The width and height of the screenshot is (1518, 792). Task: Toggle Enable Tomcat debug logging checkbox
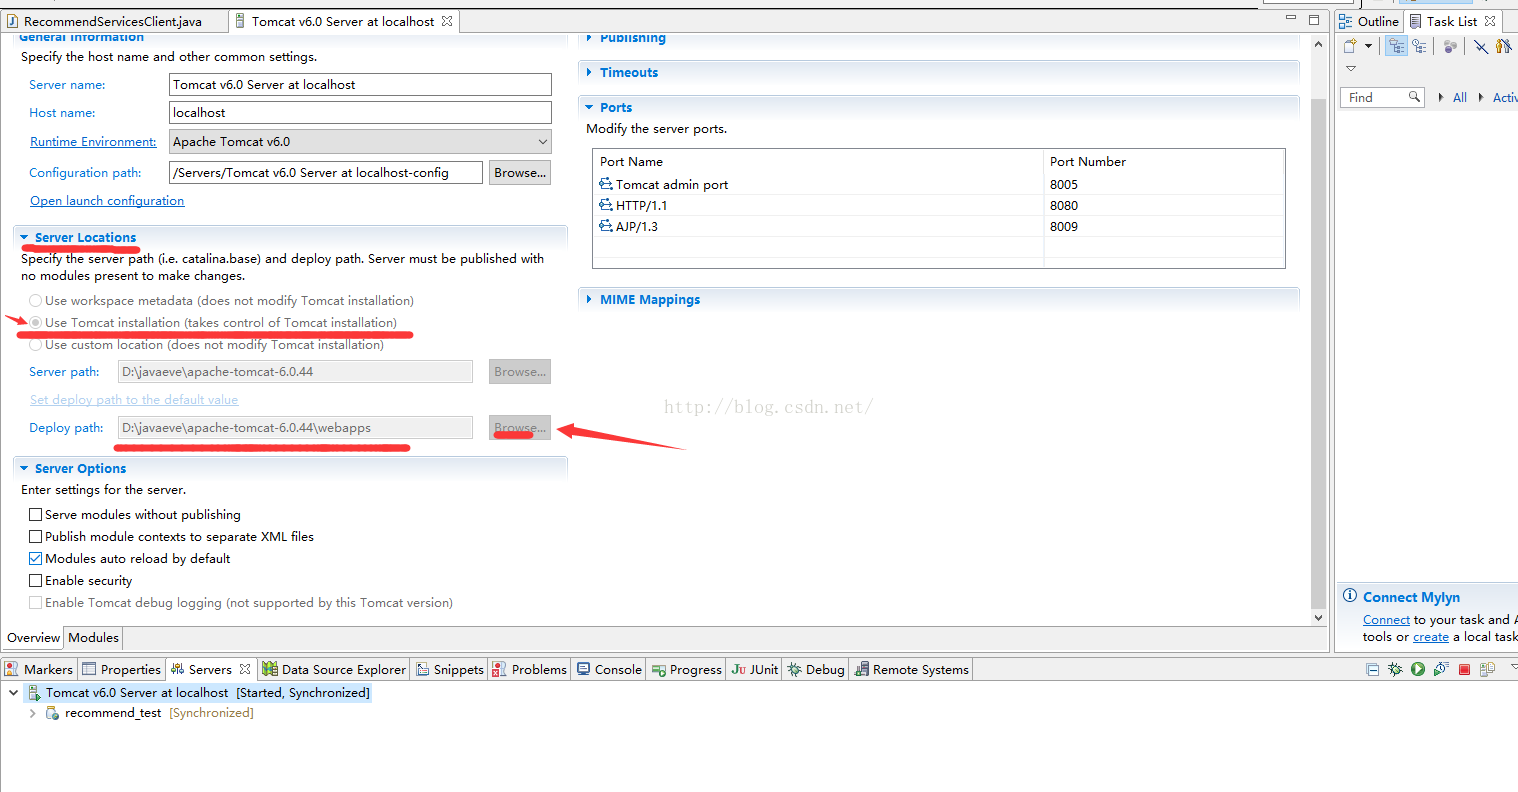(36, 602)
